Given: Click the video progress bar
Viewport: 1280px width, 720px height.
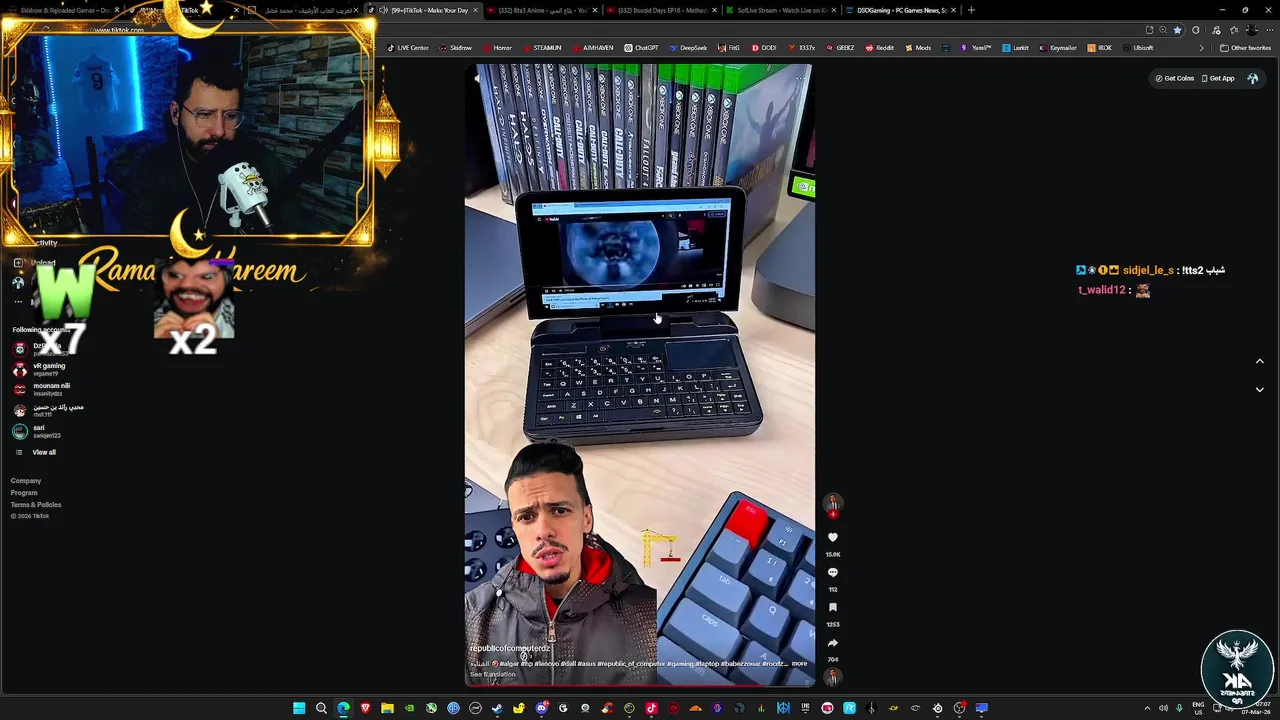Looking at the screenshot, I should [640, 685].
